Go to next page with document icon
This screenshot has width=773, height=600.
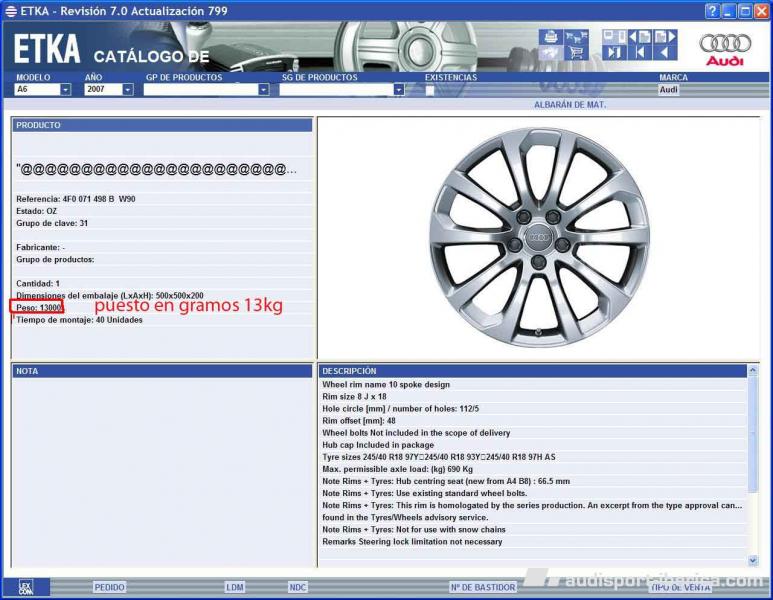click(x=667, y=36)
